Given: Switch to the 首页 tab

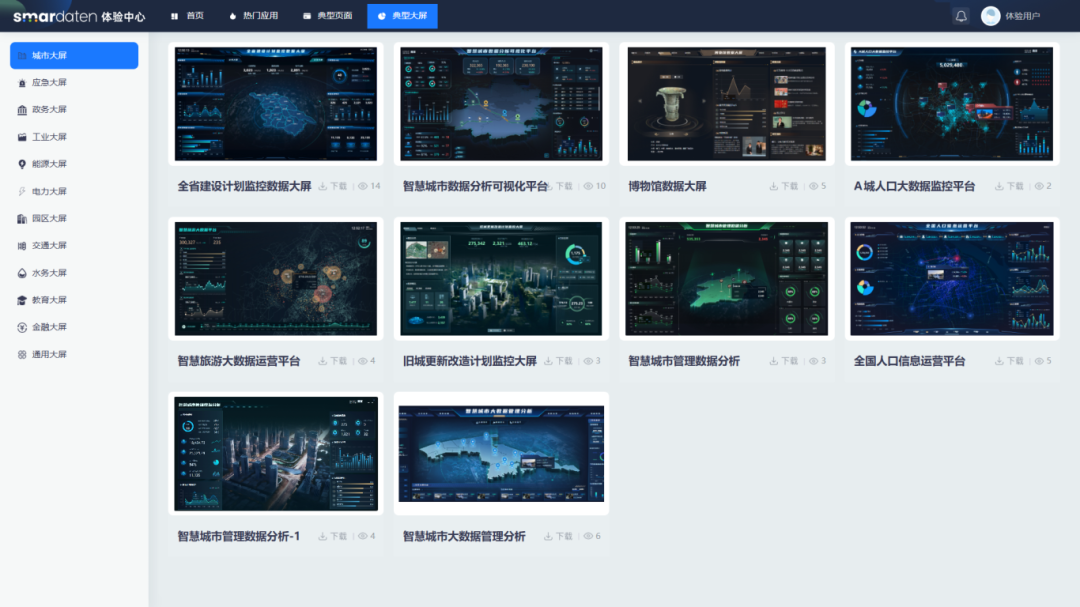Looking at the screenshot, I should click(x=187, y=15).
